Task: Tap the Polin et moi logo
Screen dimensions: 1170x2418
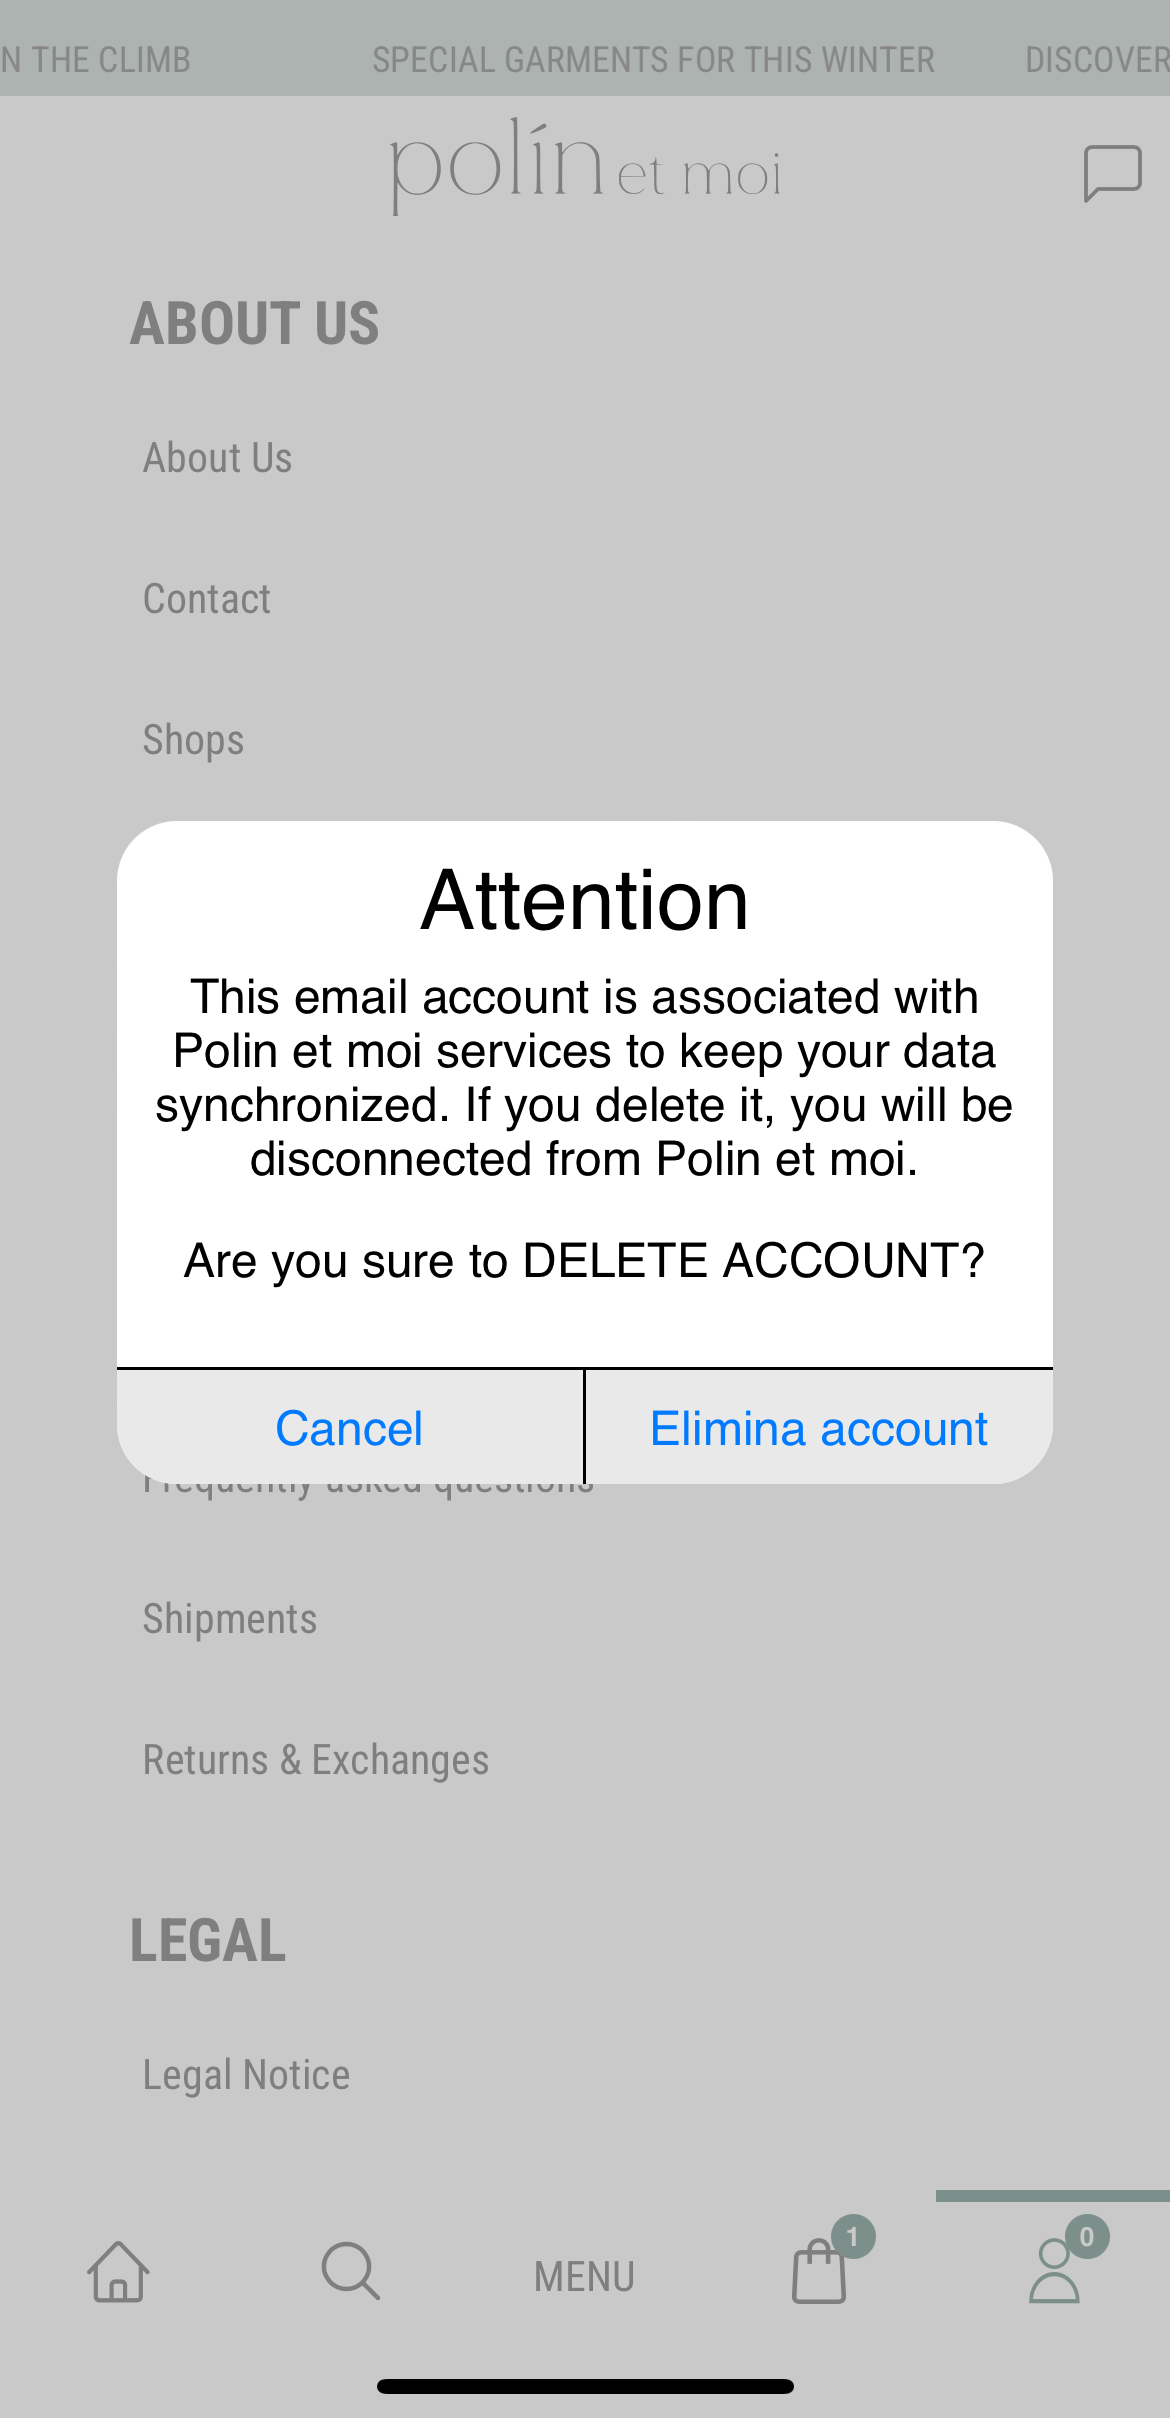Action: tap(585, 165)
